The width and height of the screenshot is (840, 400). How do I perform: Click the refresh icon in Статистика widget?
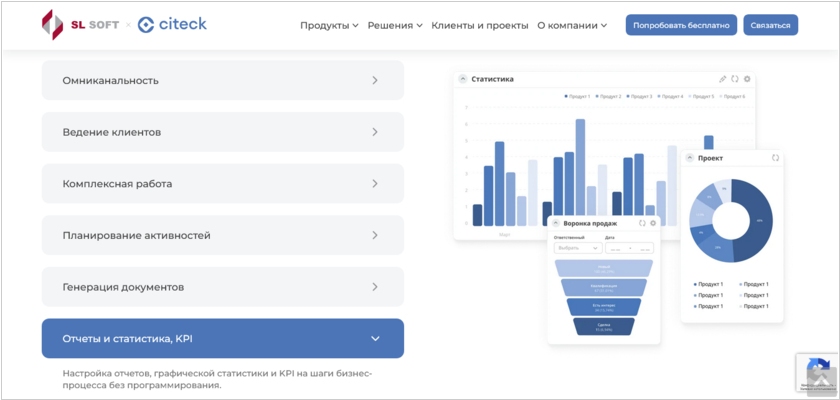(x=735, y=79)
